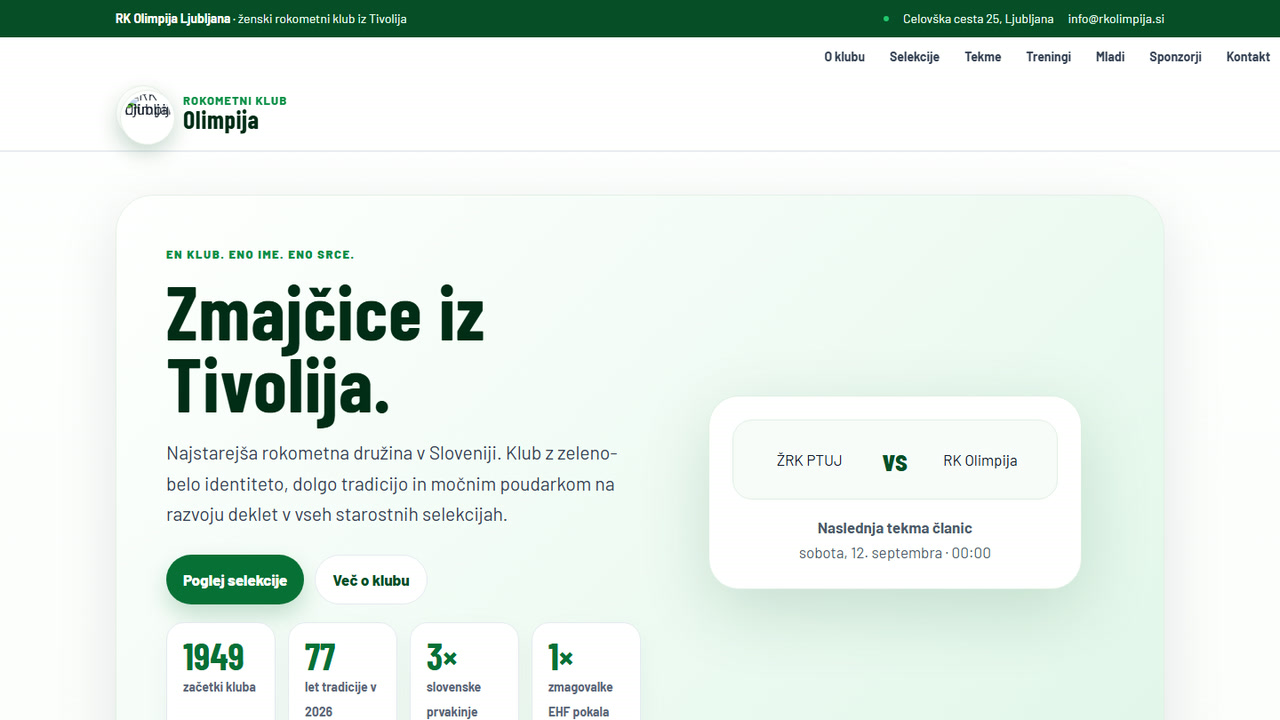Click the Poglej selekcije button
The height and width of the screenshot is (720, 1280).
tap(235, 580)
